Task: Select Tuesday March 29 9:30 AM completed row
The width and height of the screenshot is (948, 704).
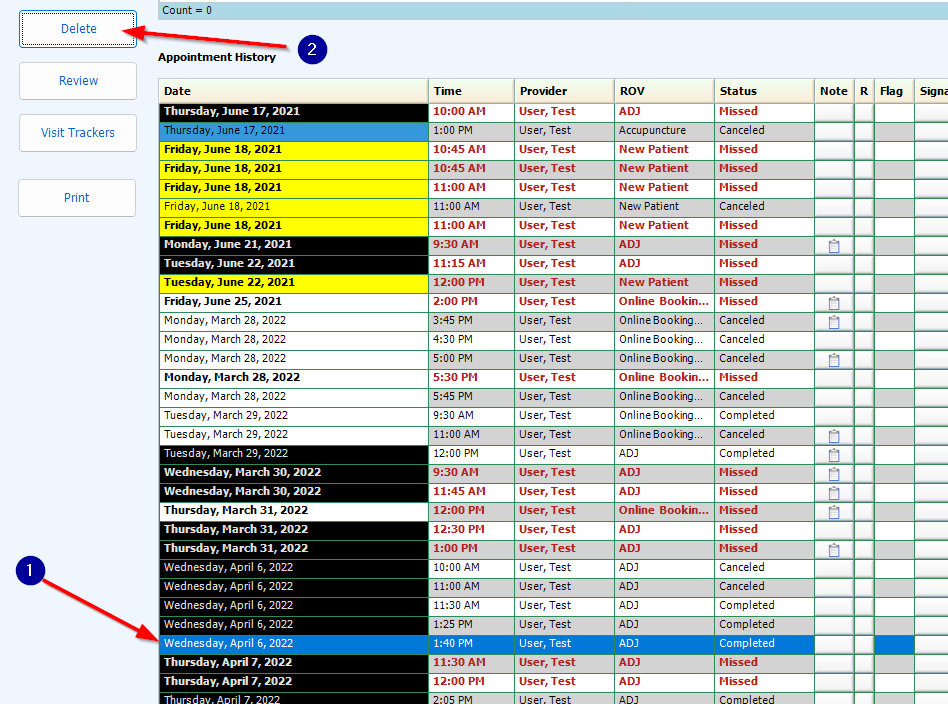Action: pos(553,416)
